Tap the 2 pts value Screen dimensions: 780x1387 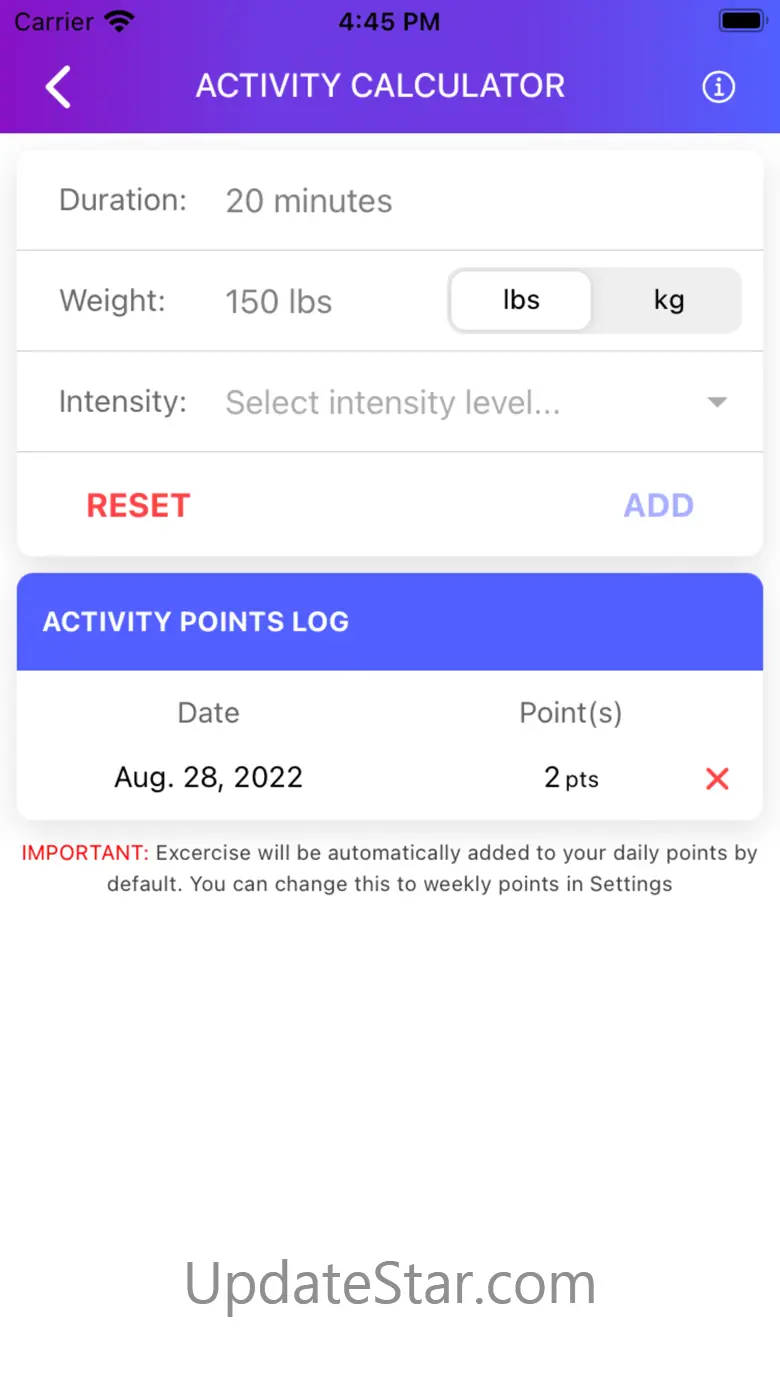571,778
